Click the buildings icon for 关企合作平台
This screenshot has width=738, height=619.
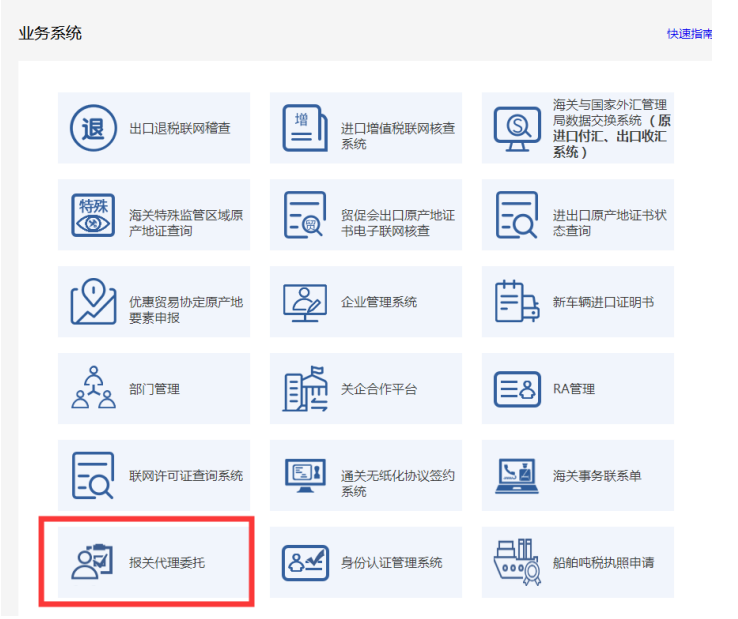(305, 388)
